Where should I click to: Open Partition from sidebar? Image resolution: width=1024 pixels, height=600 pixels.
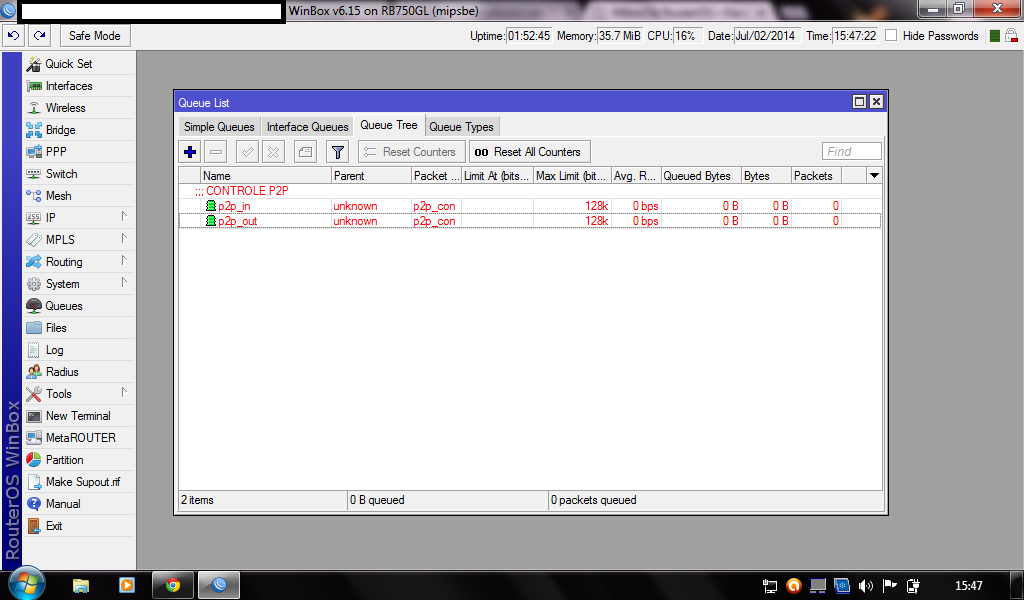pos(79,460)
